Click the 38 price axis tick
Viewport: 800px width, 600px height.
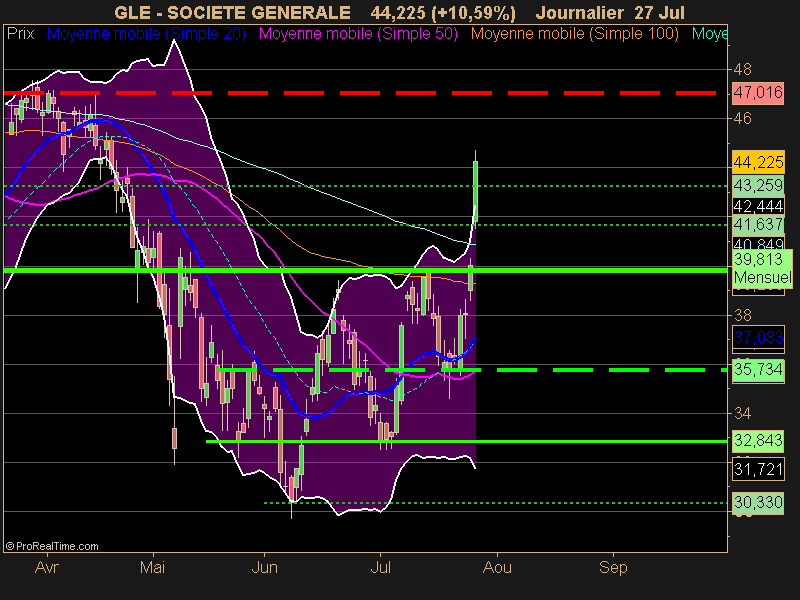point(742,315)
